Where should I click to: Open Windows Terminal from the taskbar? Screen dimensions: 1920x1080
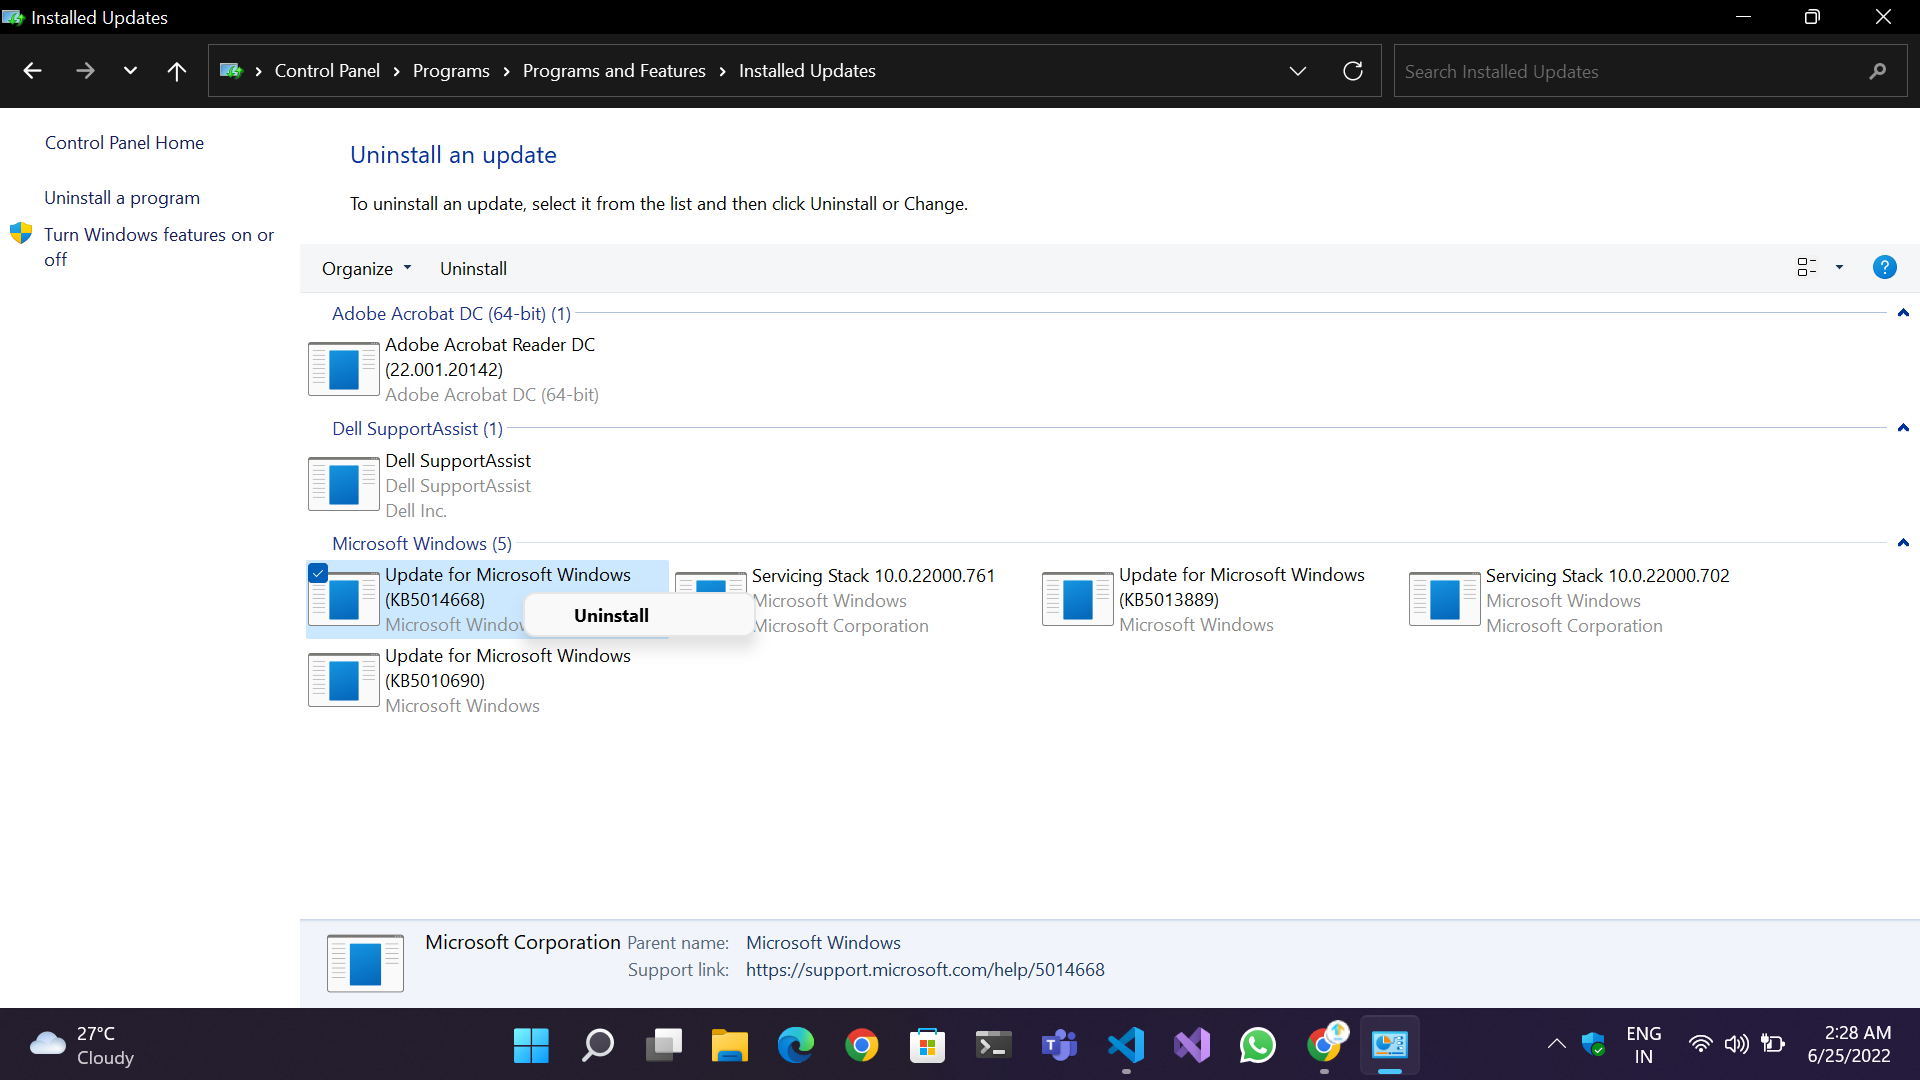[x=993, y=1046]
